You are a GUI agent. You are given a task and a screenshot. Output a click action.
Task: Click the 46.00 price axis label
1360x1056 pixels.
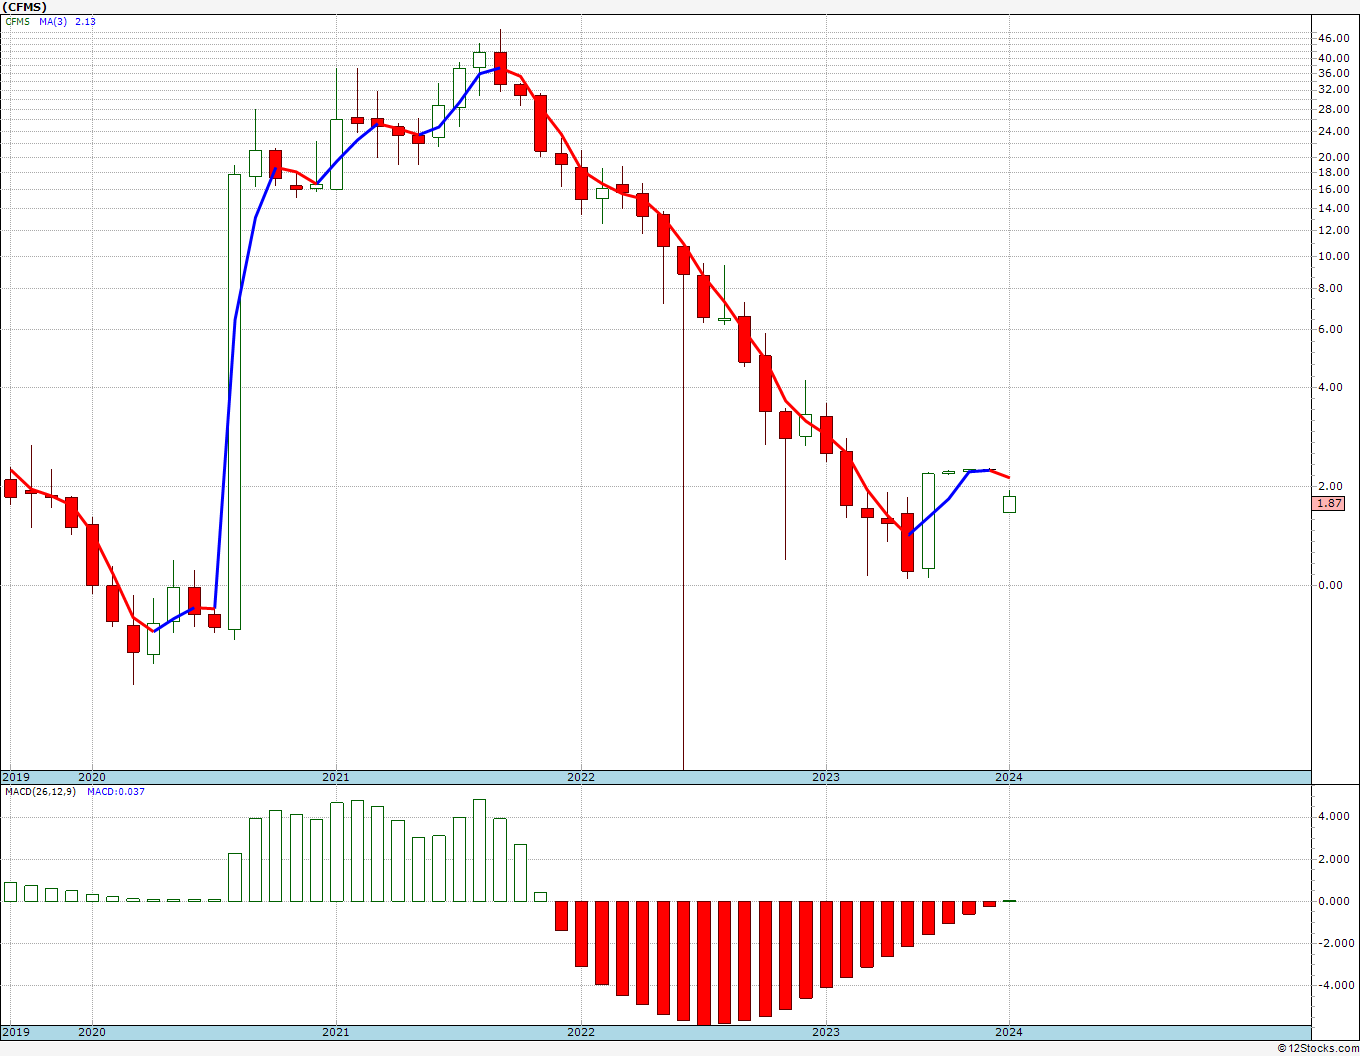[x=1334, y=38]
